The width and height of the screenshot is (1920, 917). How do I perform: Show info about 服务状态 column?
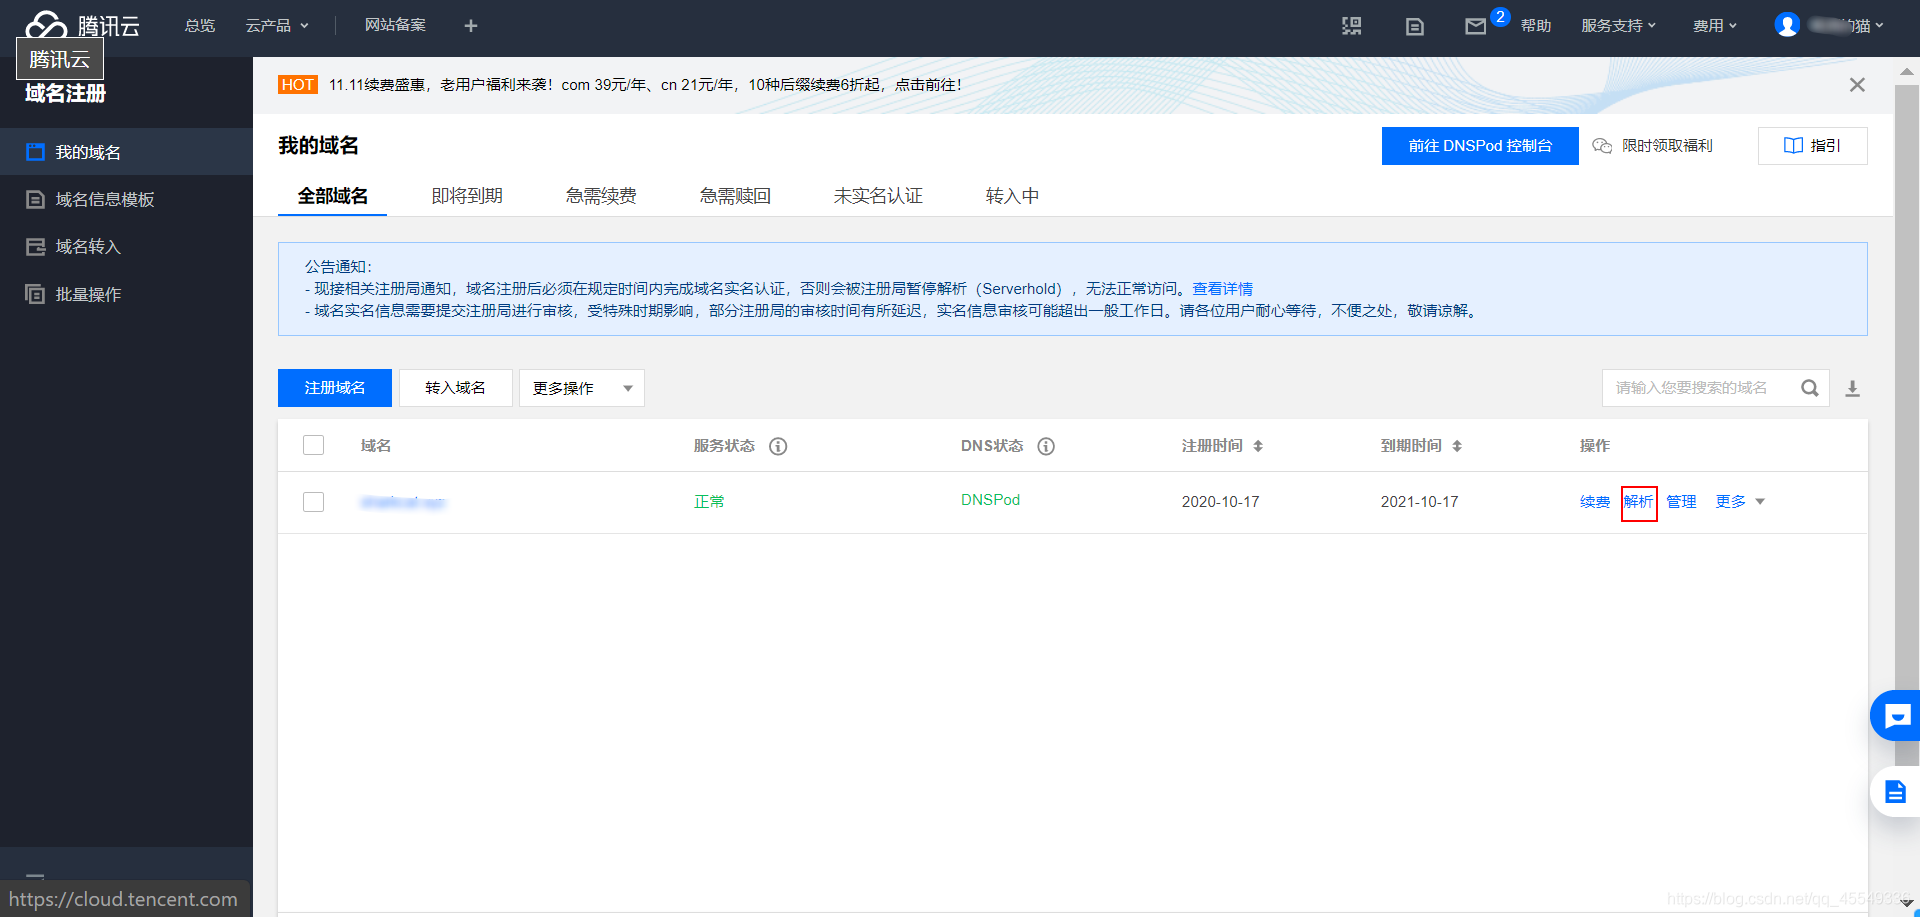[x=778, y=446]
